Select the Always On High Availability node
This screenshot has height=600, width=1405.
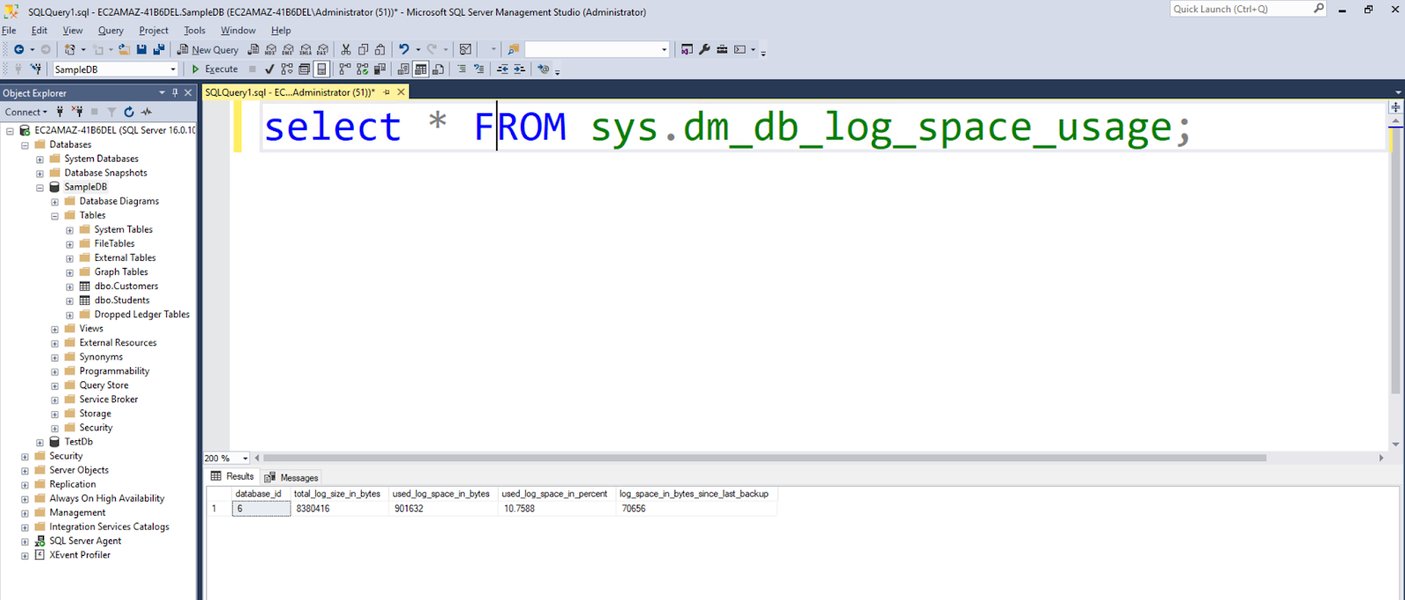[x=107, y=498]
